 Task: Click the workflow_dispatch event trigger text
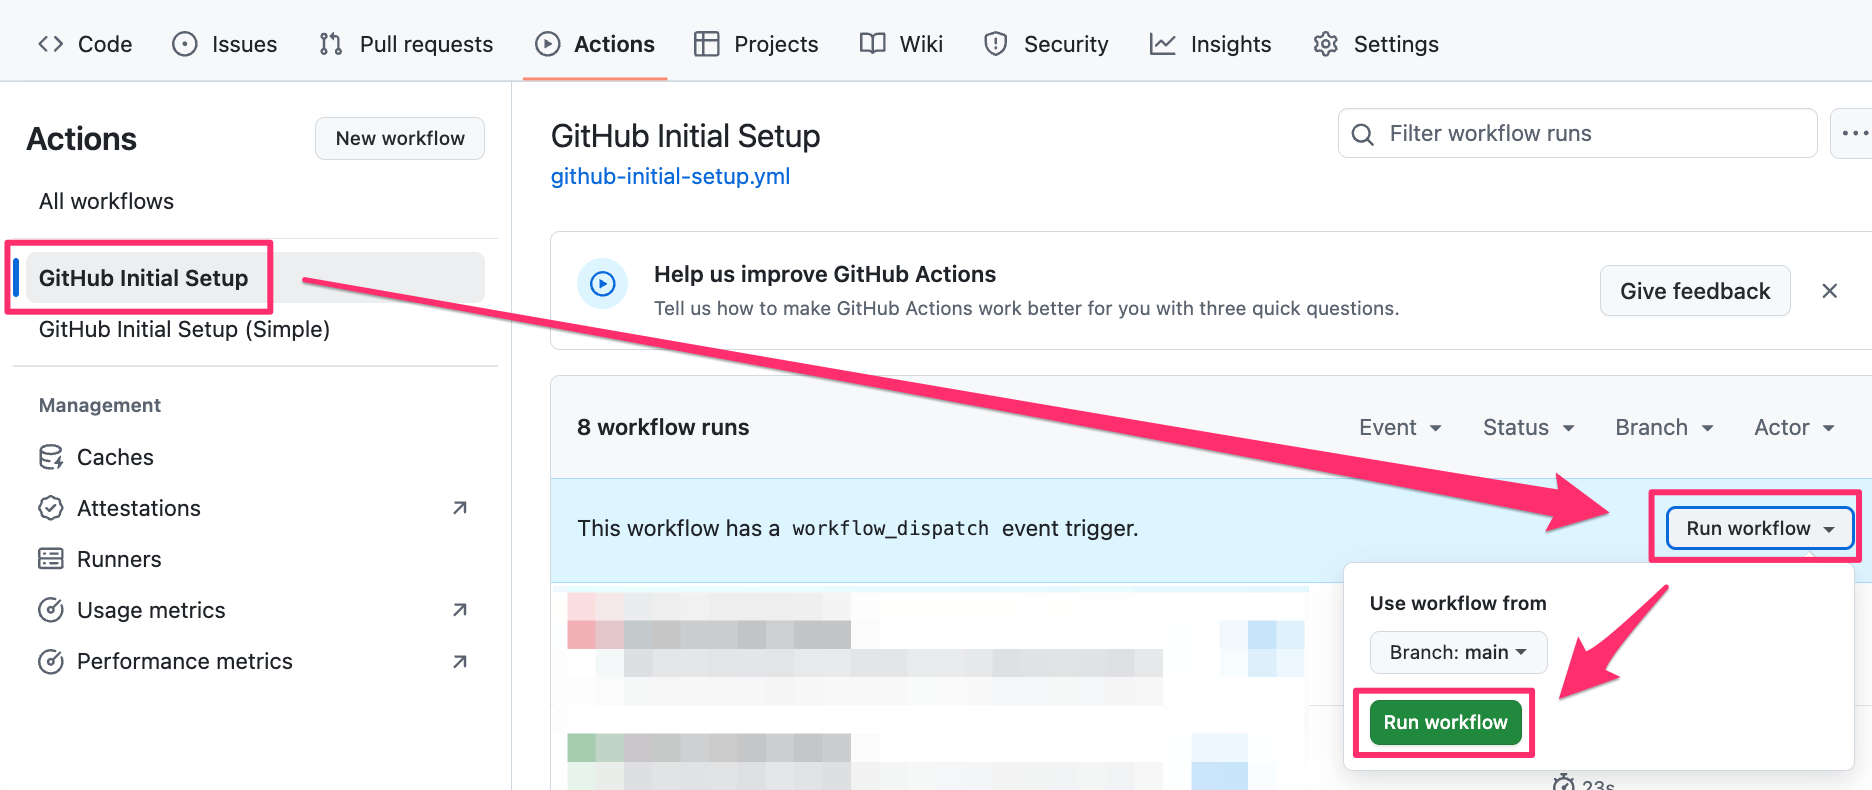coord(858,528)
